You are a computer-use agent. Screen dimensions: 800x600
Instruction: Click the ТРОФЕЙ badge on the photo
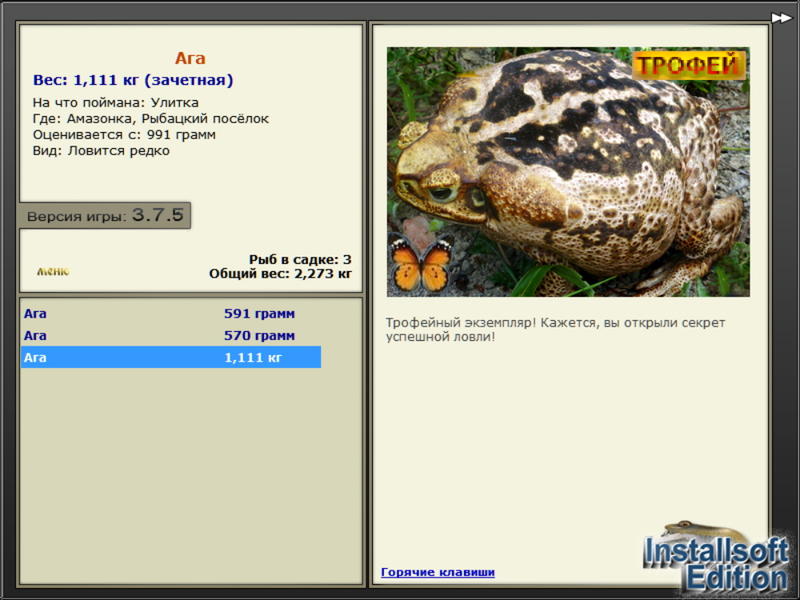pyautogui.click(x=688, y=65)
